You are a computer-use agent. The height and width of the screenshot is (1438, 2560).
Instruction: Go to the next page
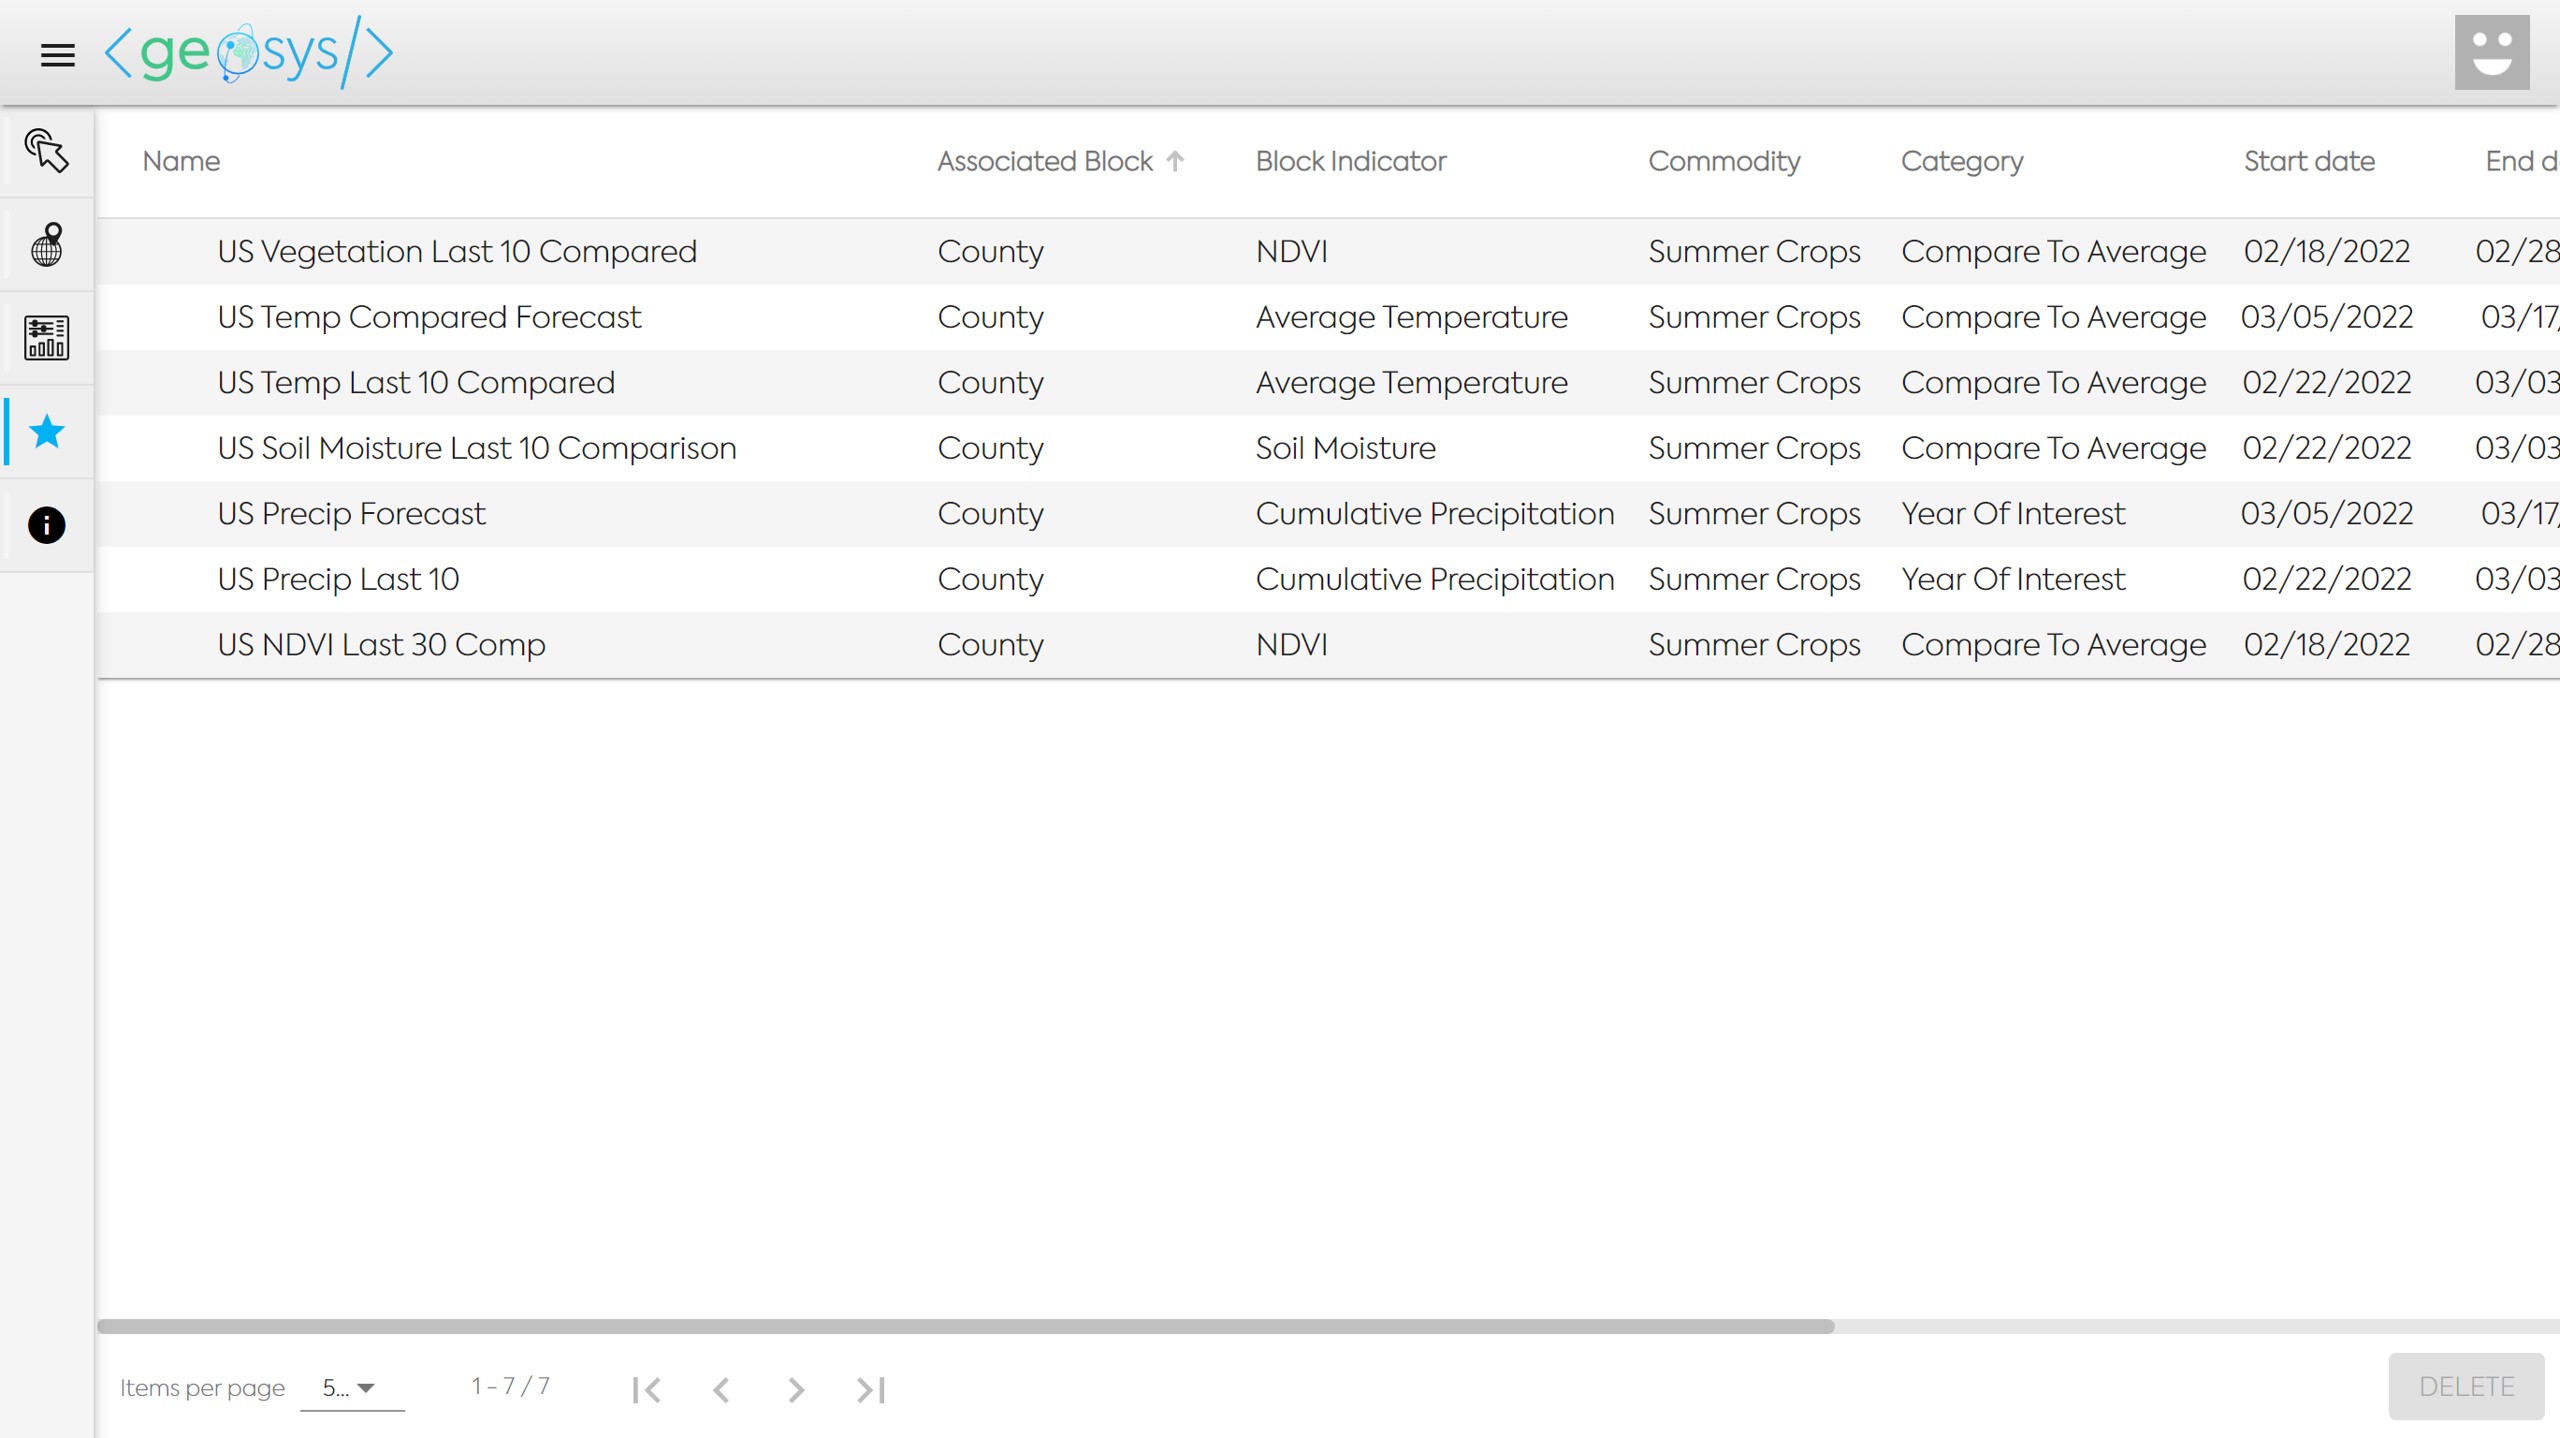[x=795, y=1389]
